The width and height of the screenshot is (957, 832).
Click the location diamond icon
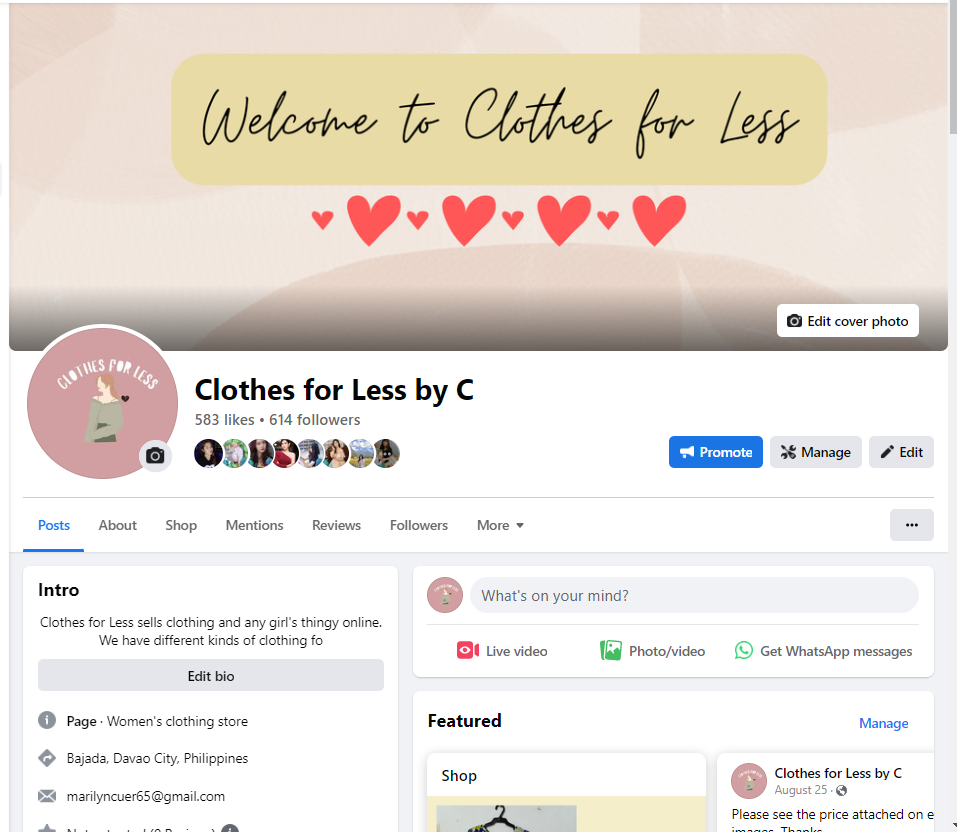[47, 758]
